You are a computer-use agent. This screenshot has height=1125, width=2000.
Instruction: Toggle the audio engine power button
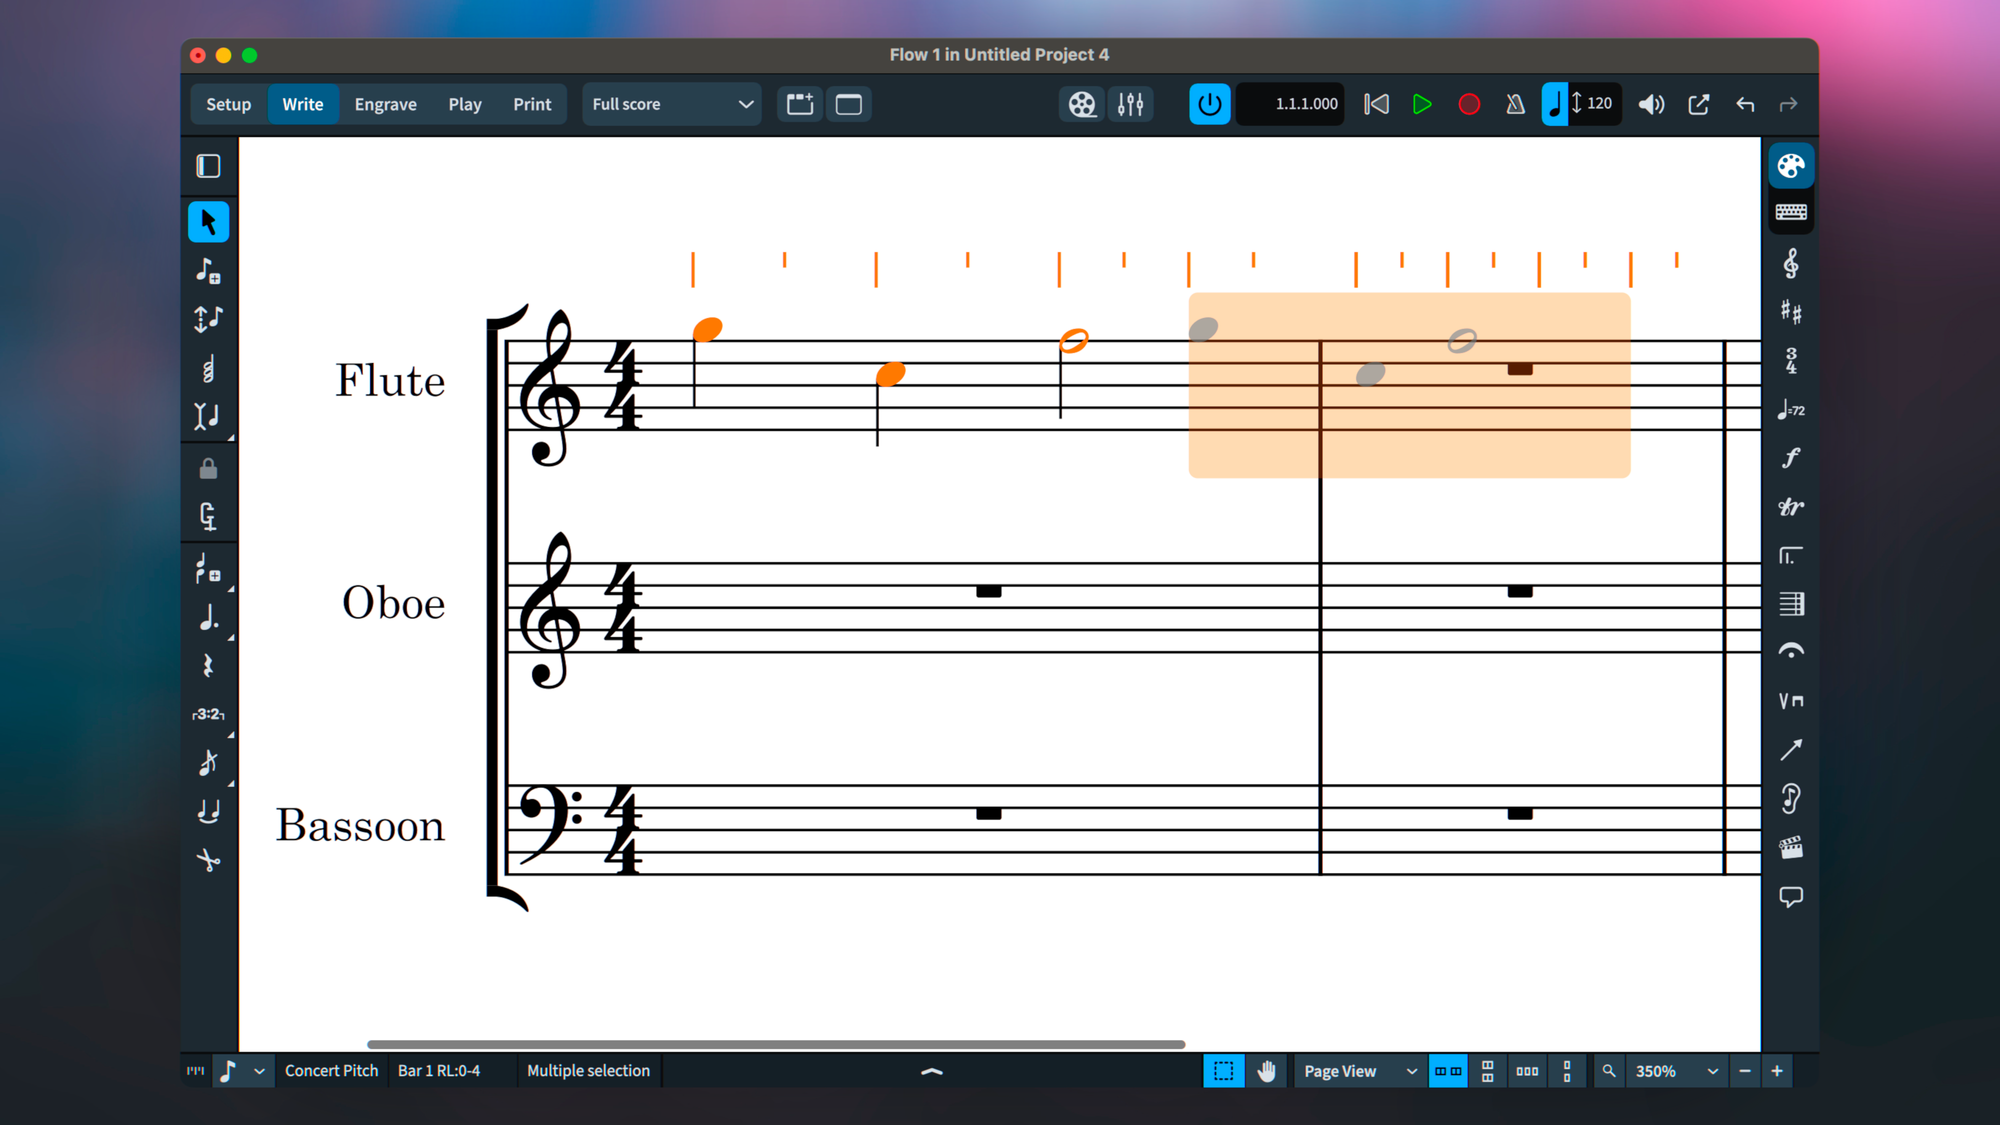(1209, 104)
